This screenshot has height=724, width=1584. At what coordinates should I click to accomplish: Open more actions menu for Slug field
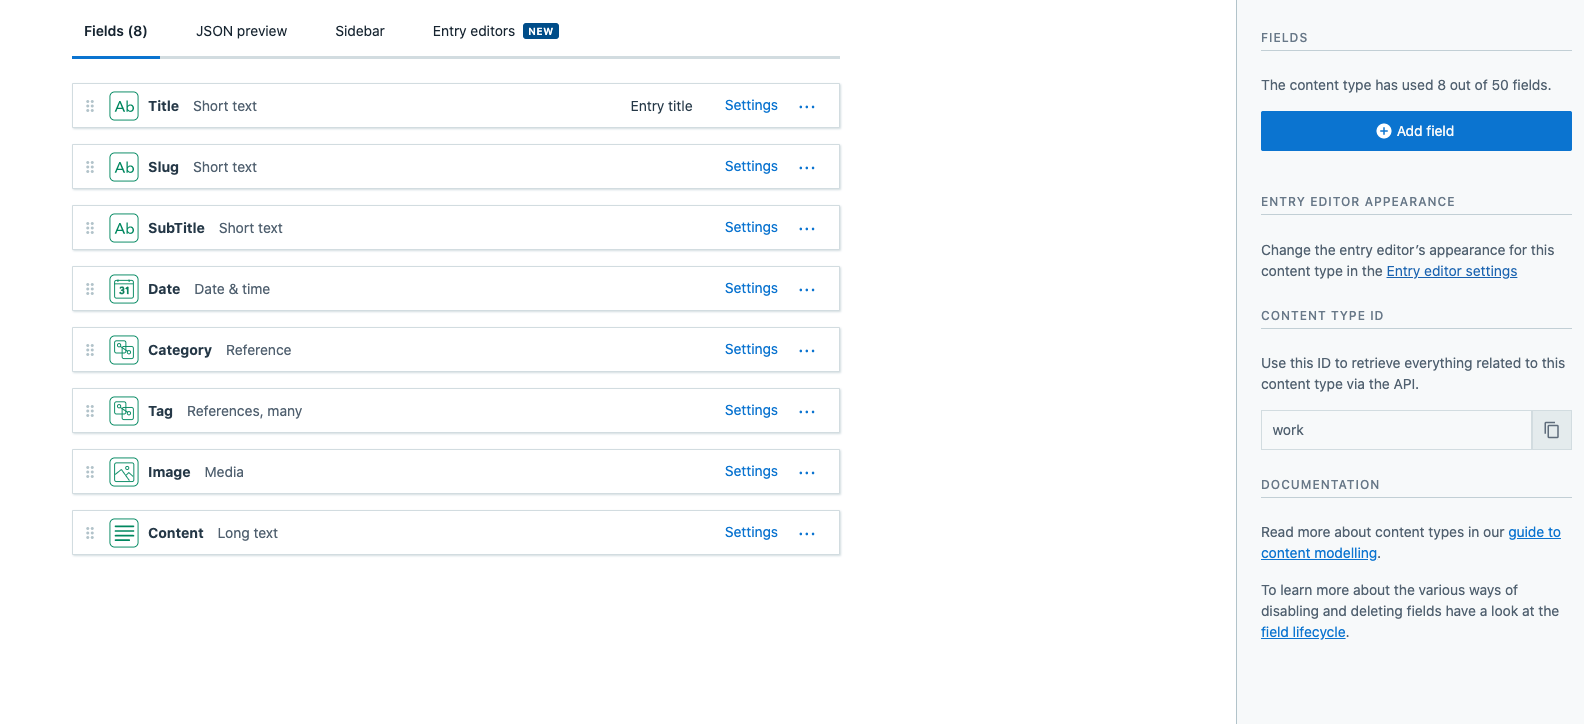click(807, 168)
